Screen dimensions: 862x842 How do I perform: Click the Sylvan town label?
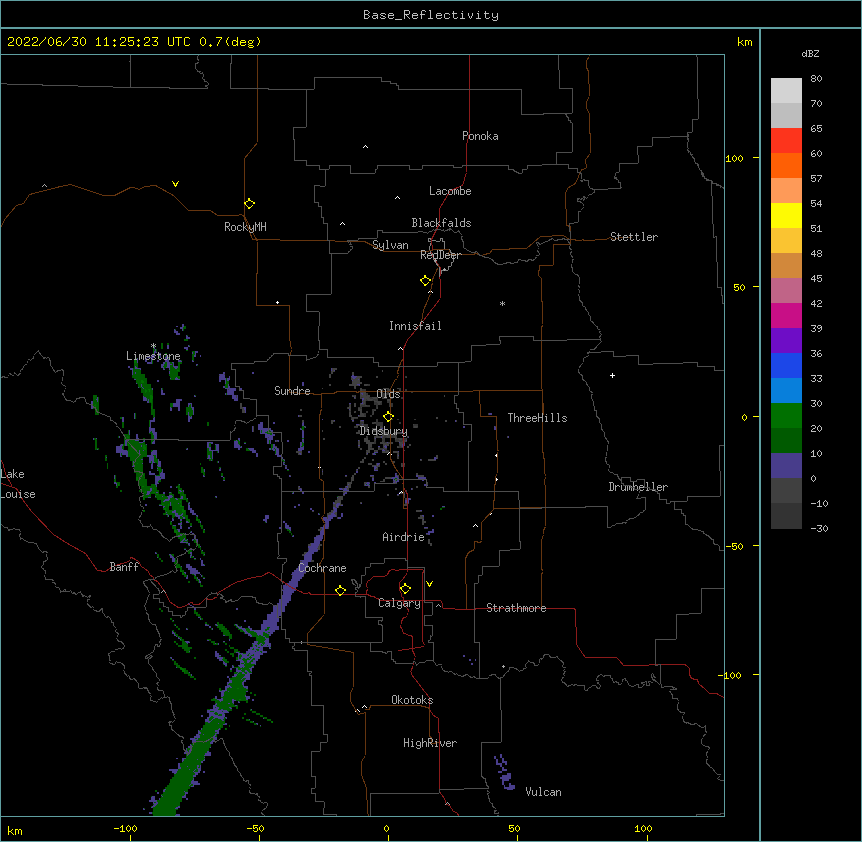point(390,245)
